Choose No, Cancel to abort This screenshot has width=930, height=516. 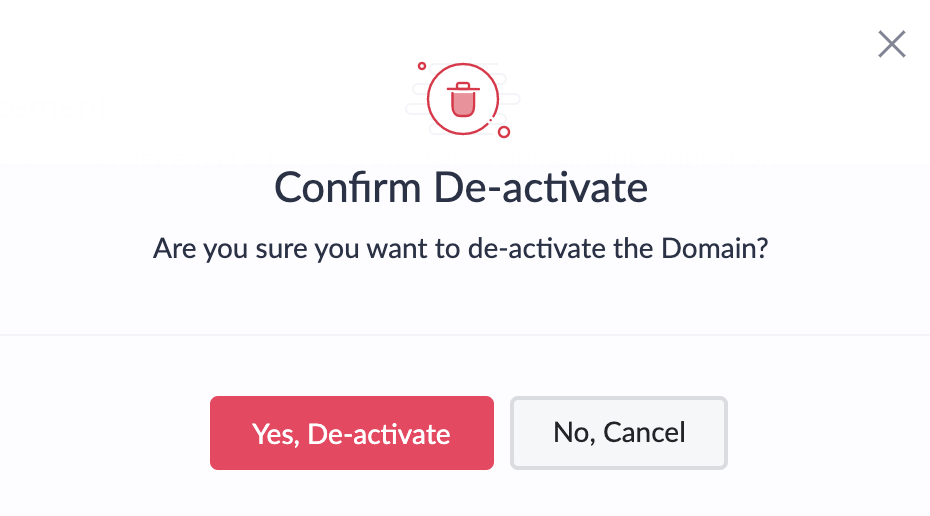tap(619, 433)
